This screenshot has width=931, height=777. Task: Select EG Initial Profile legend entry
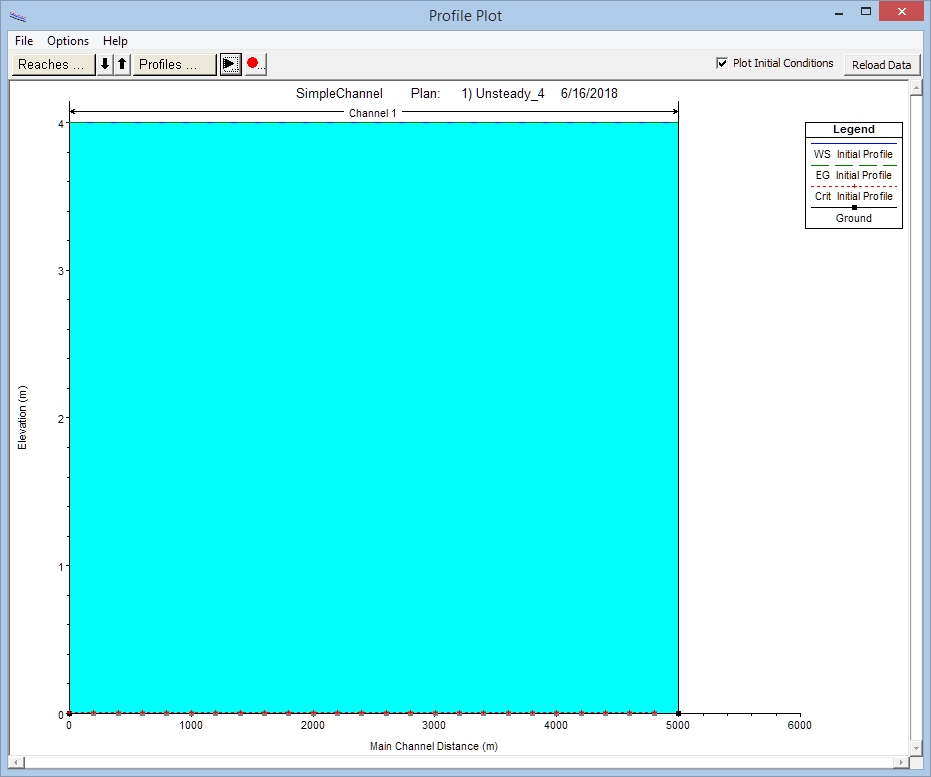[853, 175]
